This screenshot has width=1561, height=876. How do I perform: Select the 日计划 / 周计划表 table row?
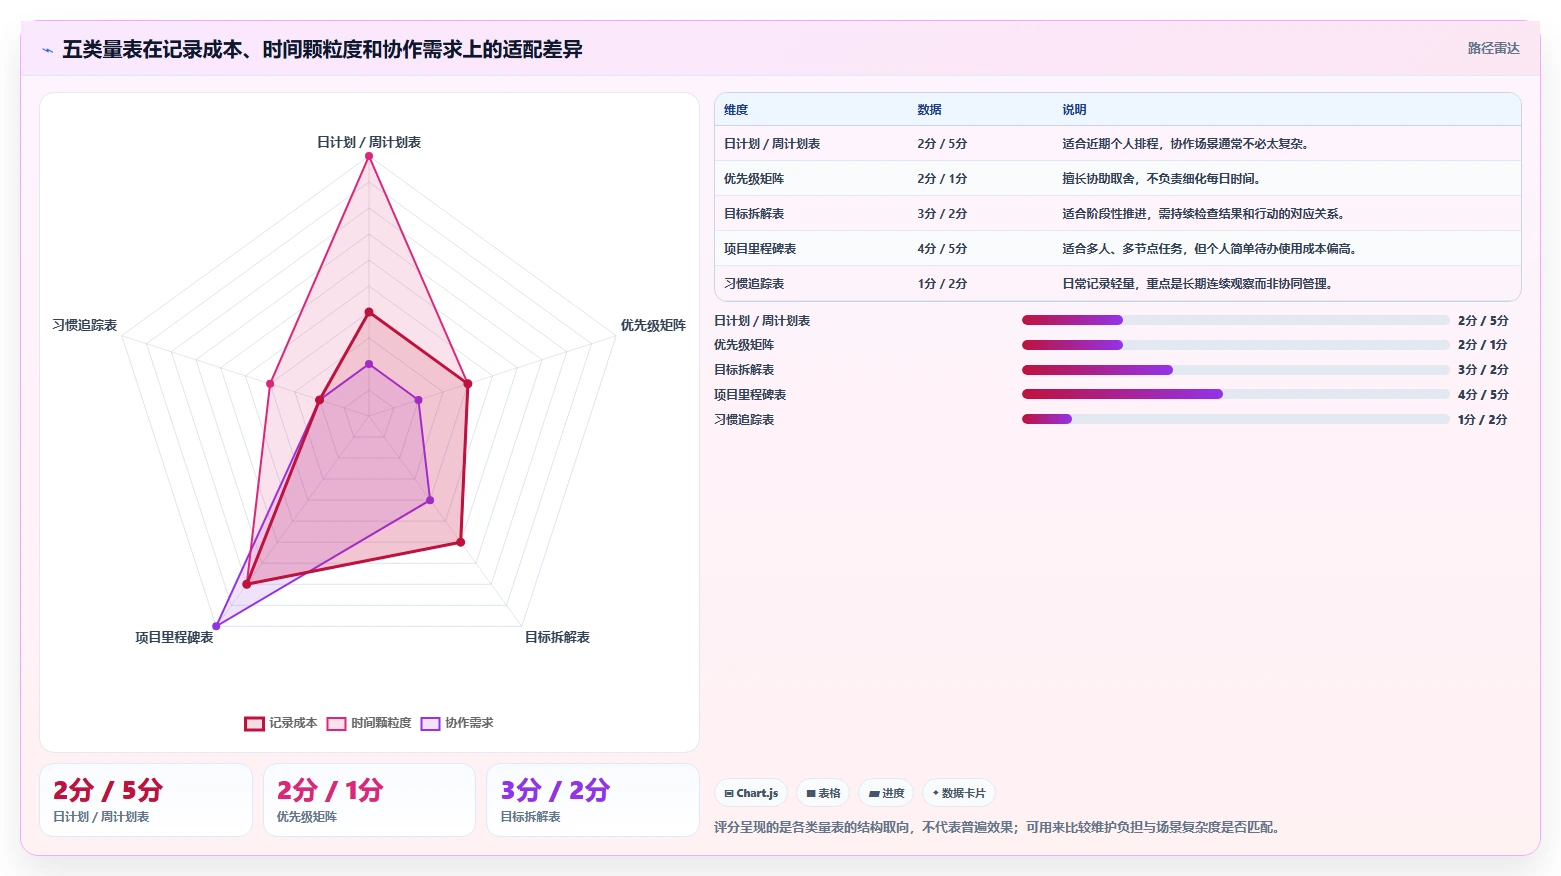1118,144
